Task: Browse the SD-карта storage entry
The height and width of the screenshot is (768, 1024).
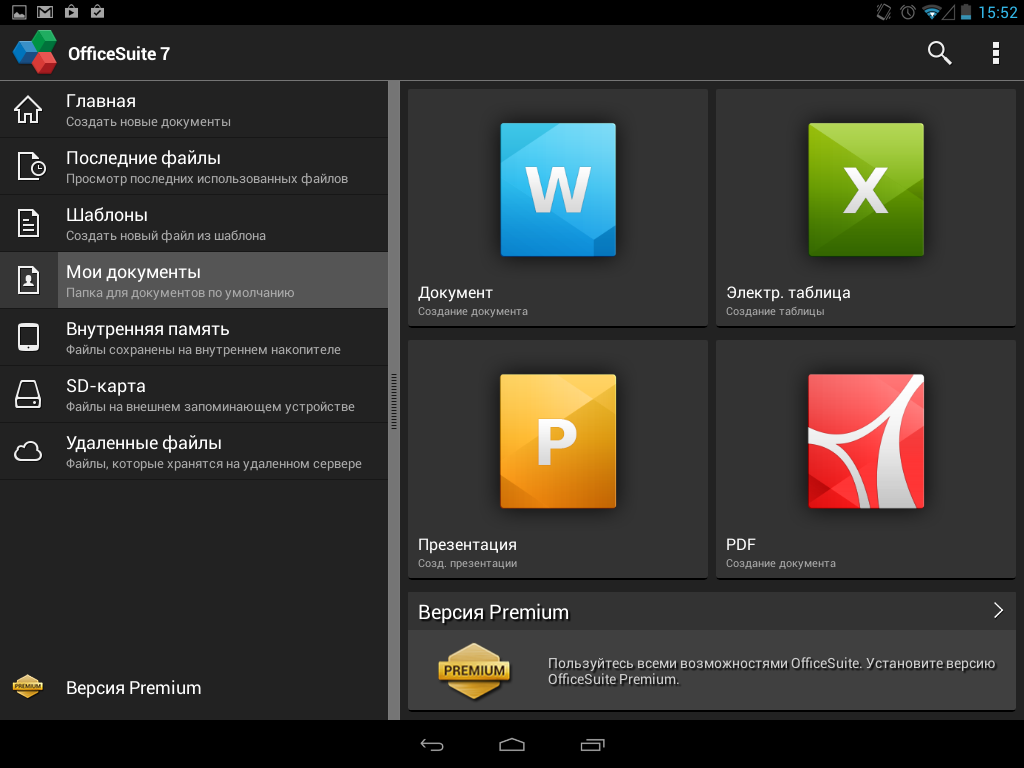Action: 194,394
